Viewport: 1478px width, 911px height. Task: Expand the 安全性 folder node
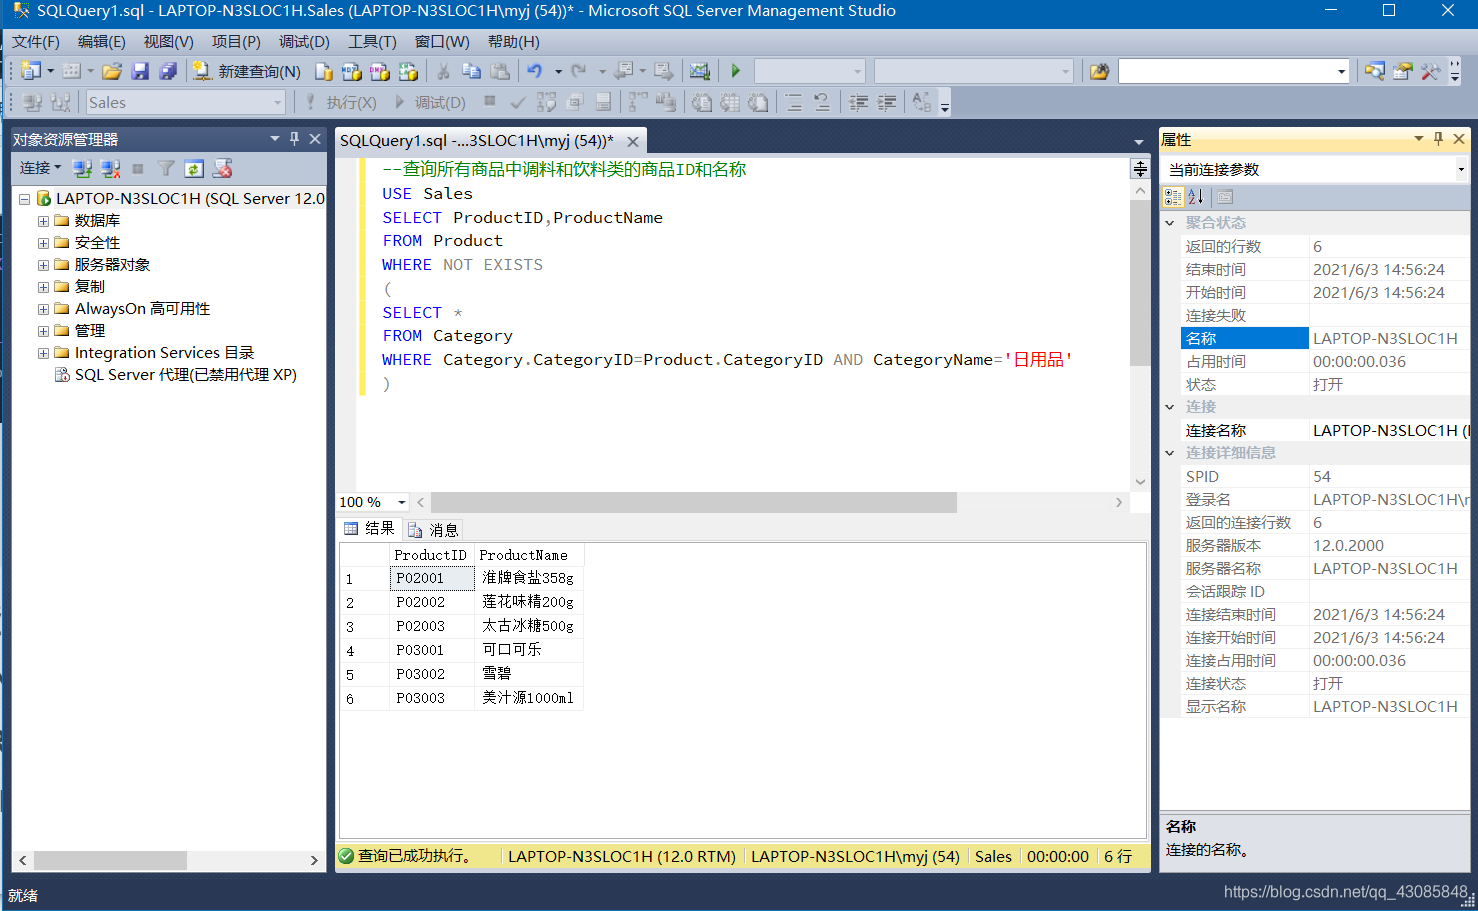tap(43, 243)
